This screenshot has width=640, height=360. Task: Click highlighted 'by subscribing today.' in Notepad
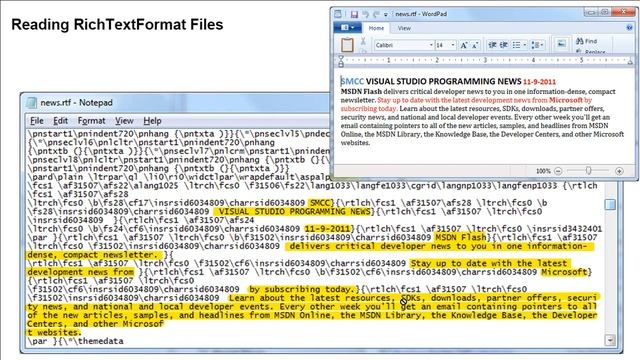coord(302,289)
